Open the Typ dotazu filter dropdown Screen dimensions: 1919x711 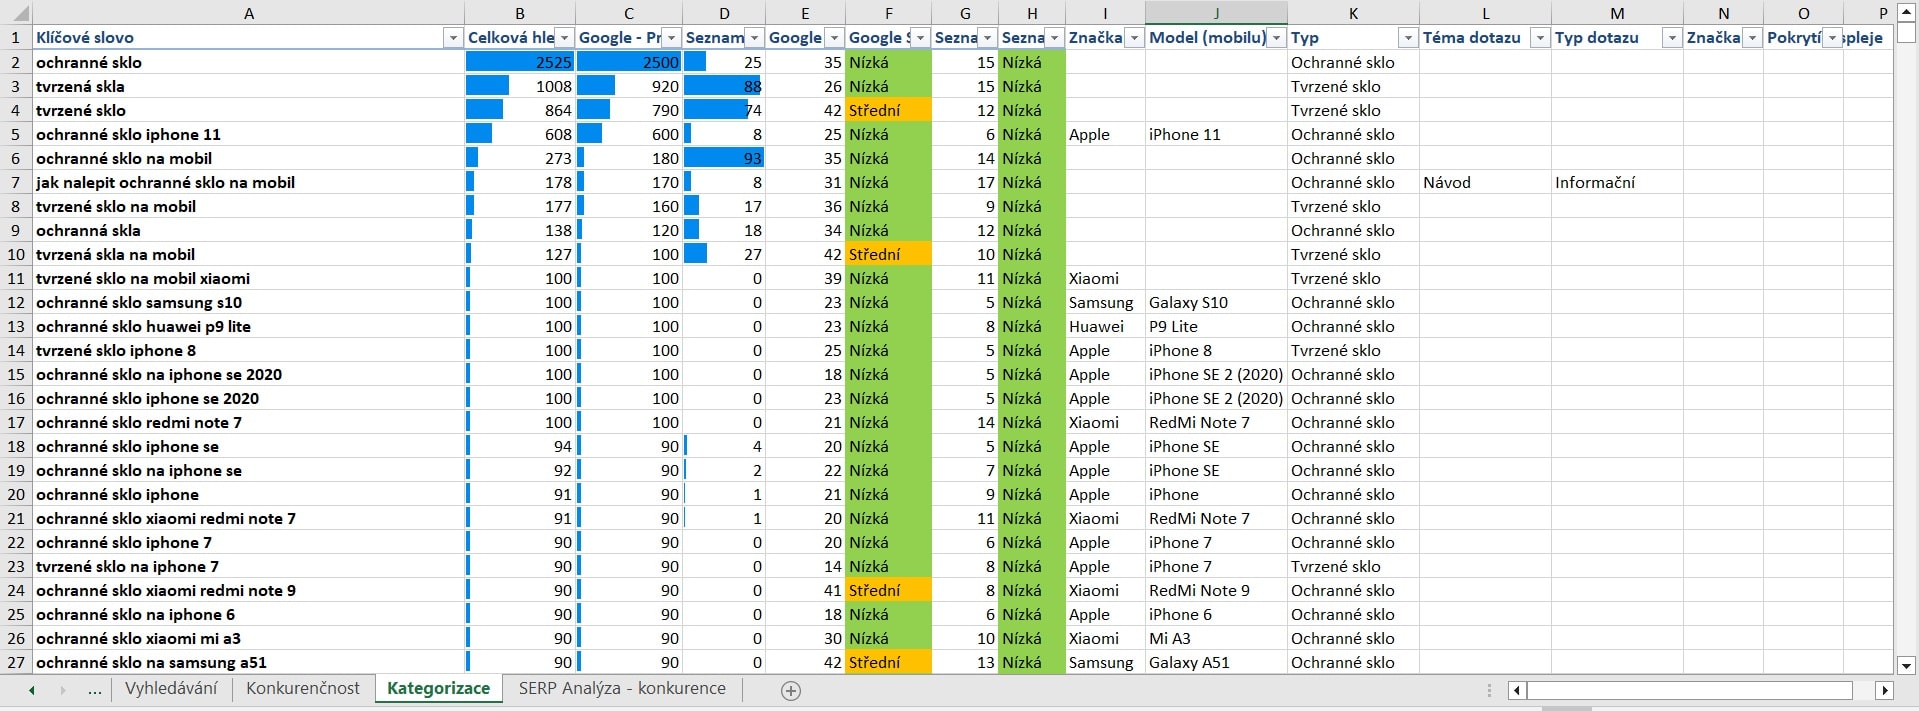point(1671,38)
